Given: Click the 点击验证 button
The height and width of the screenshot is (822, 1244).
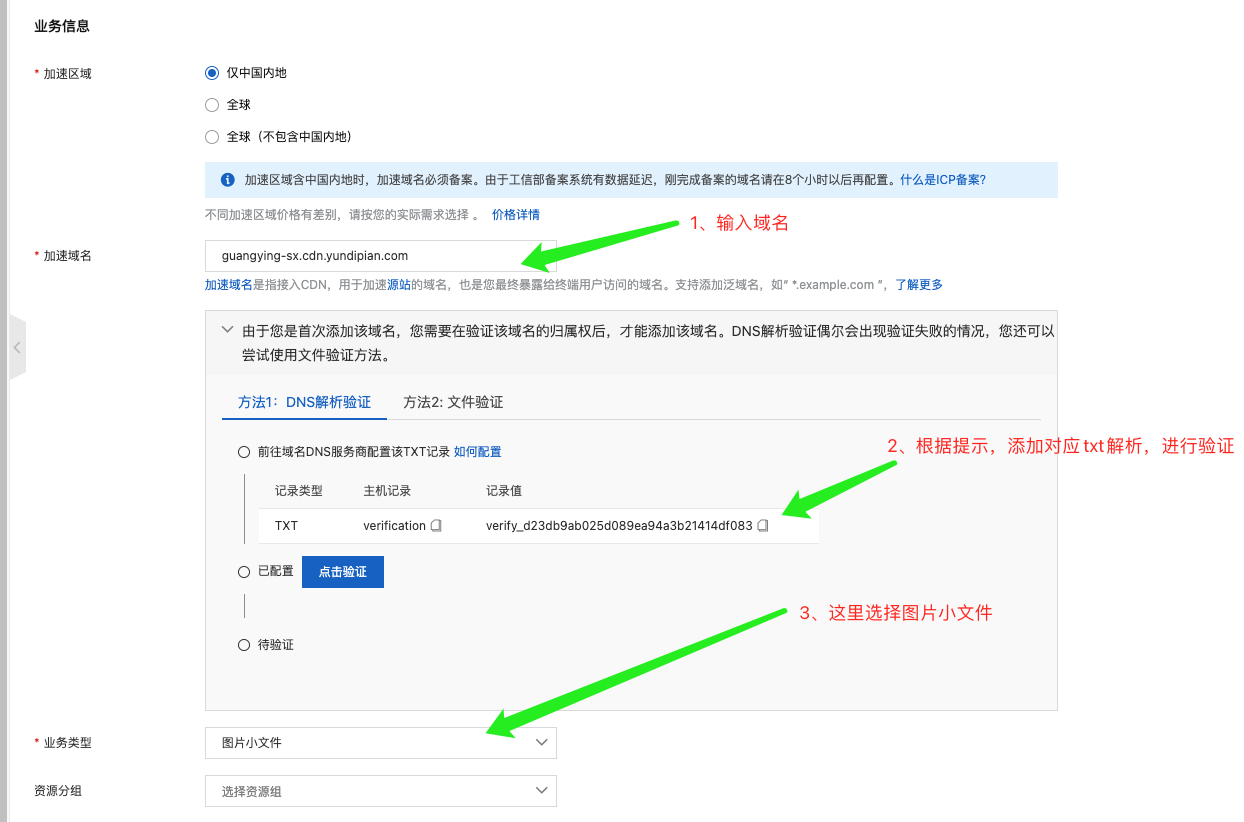Looking at the screenshot, I should (342, 572).
